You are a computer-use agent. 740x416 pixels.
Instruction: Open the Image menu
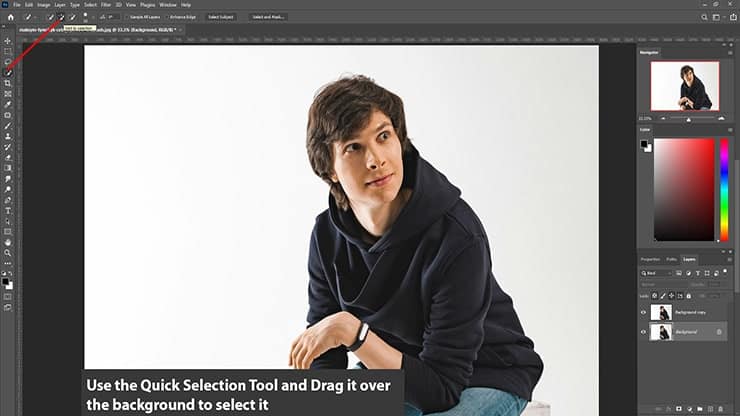point(43,5)
